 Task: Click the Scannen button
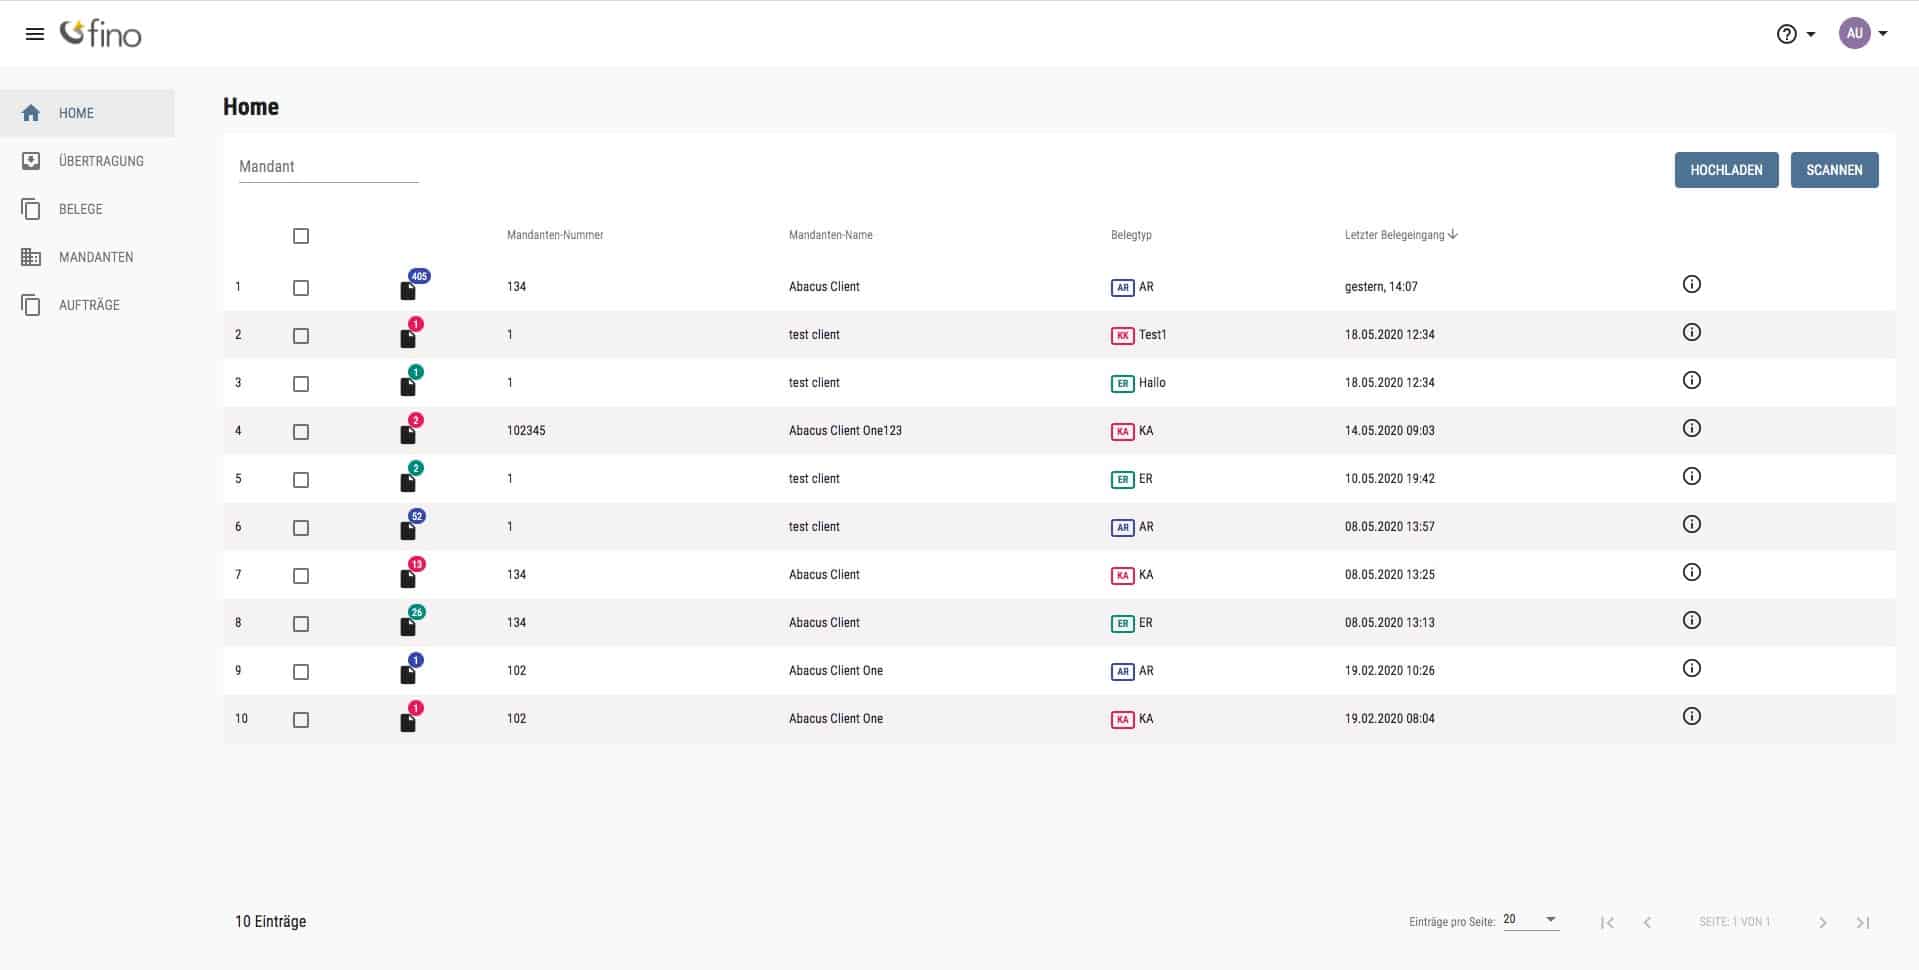tap(1834, 170)
